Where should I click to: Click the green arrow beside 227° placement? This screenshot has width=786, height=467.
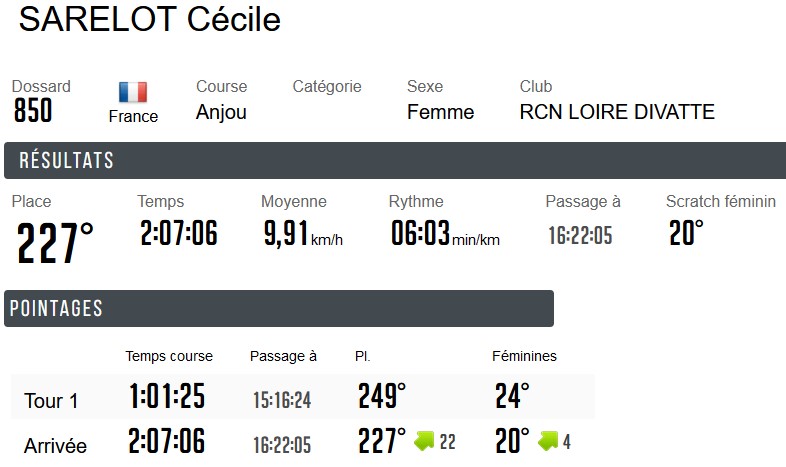pyautogui.click(x=426, y=441)
